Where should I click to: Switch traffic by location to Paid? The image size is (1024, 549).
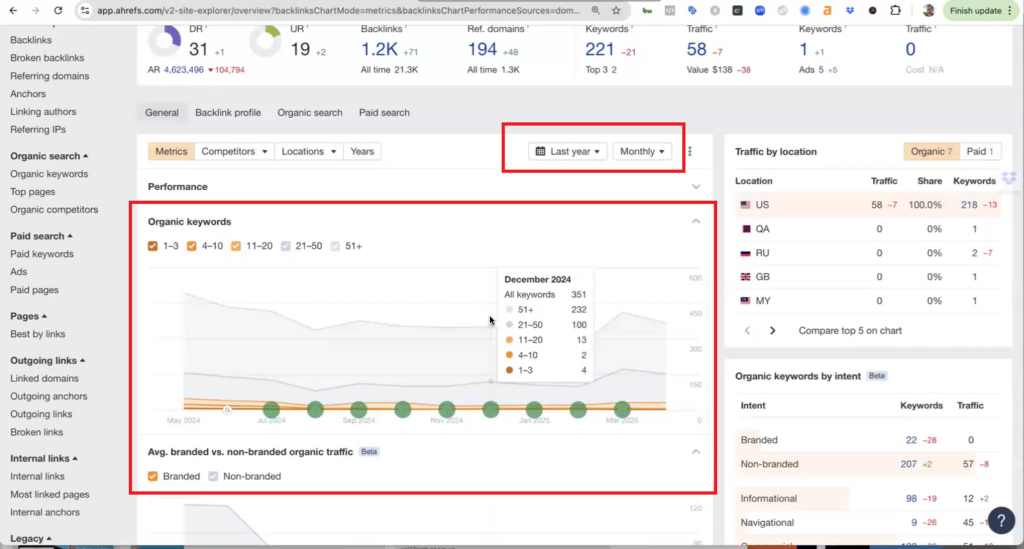pos(980,151)
